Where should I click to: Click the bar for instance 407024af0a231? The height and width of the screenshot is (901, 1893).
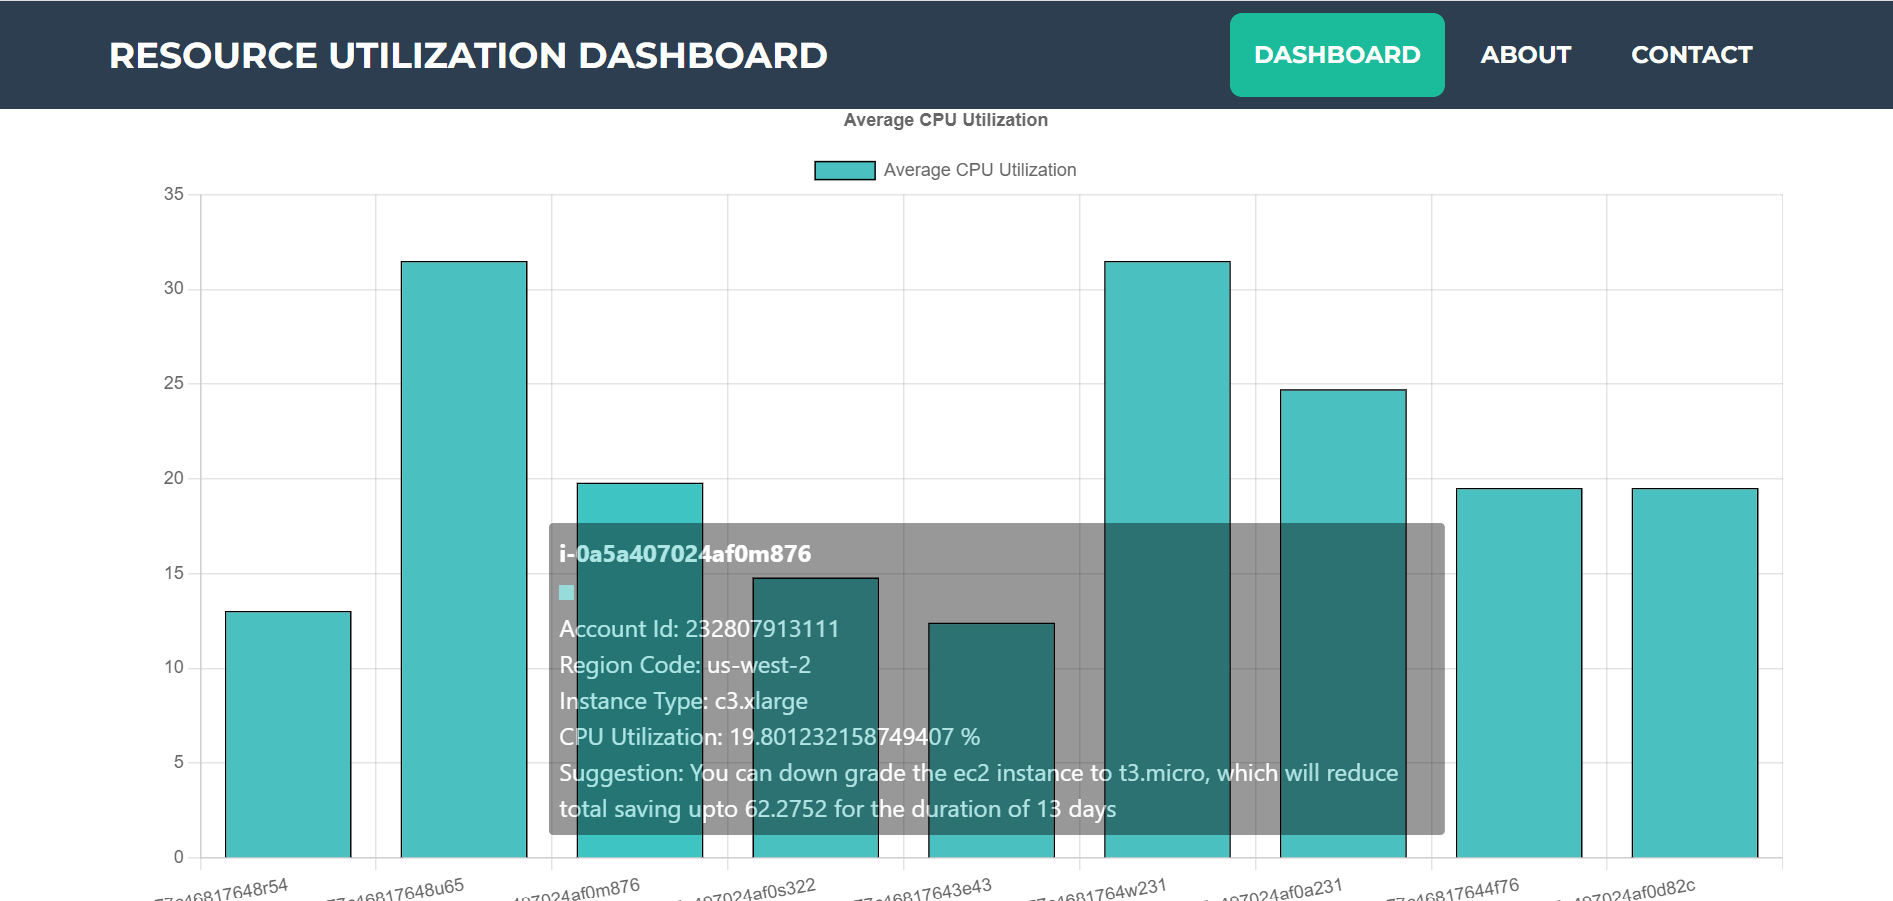coord(1342,450)
